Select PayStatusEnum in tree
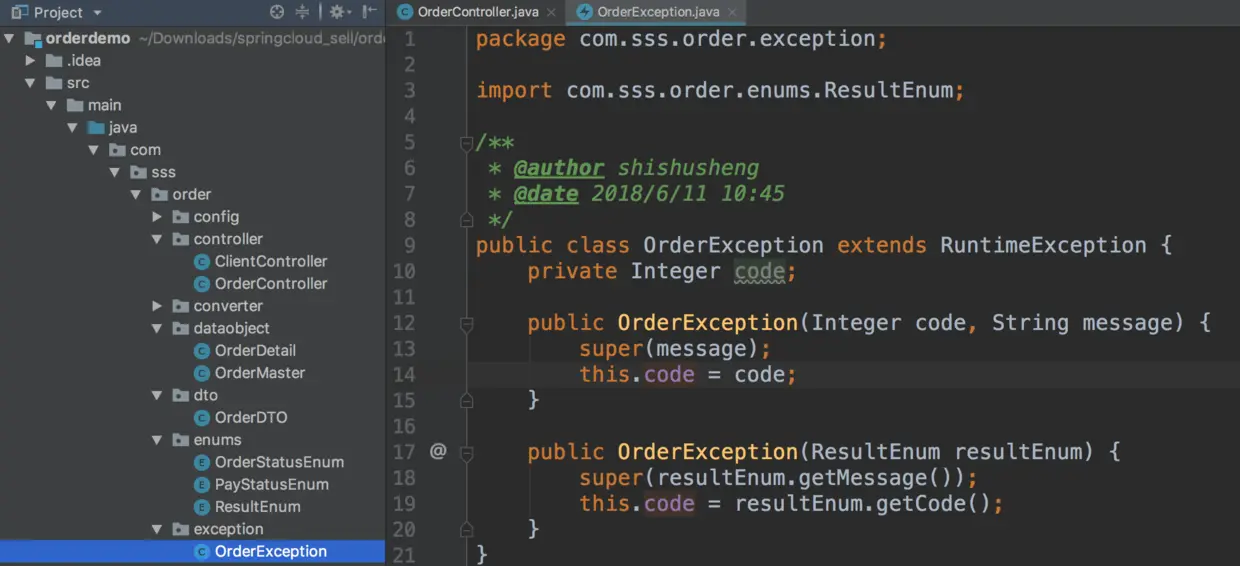1240x566 pixels. coord(272,484)
